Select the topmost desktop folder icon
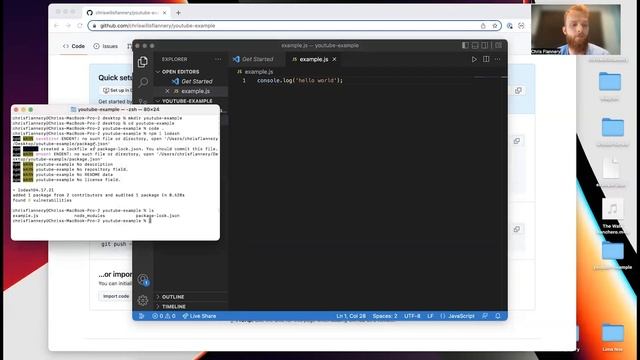640x360 pixels. 610,82
